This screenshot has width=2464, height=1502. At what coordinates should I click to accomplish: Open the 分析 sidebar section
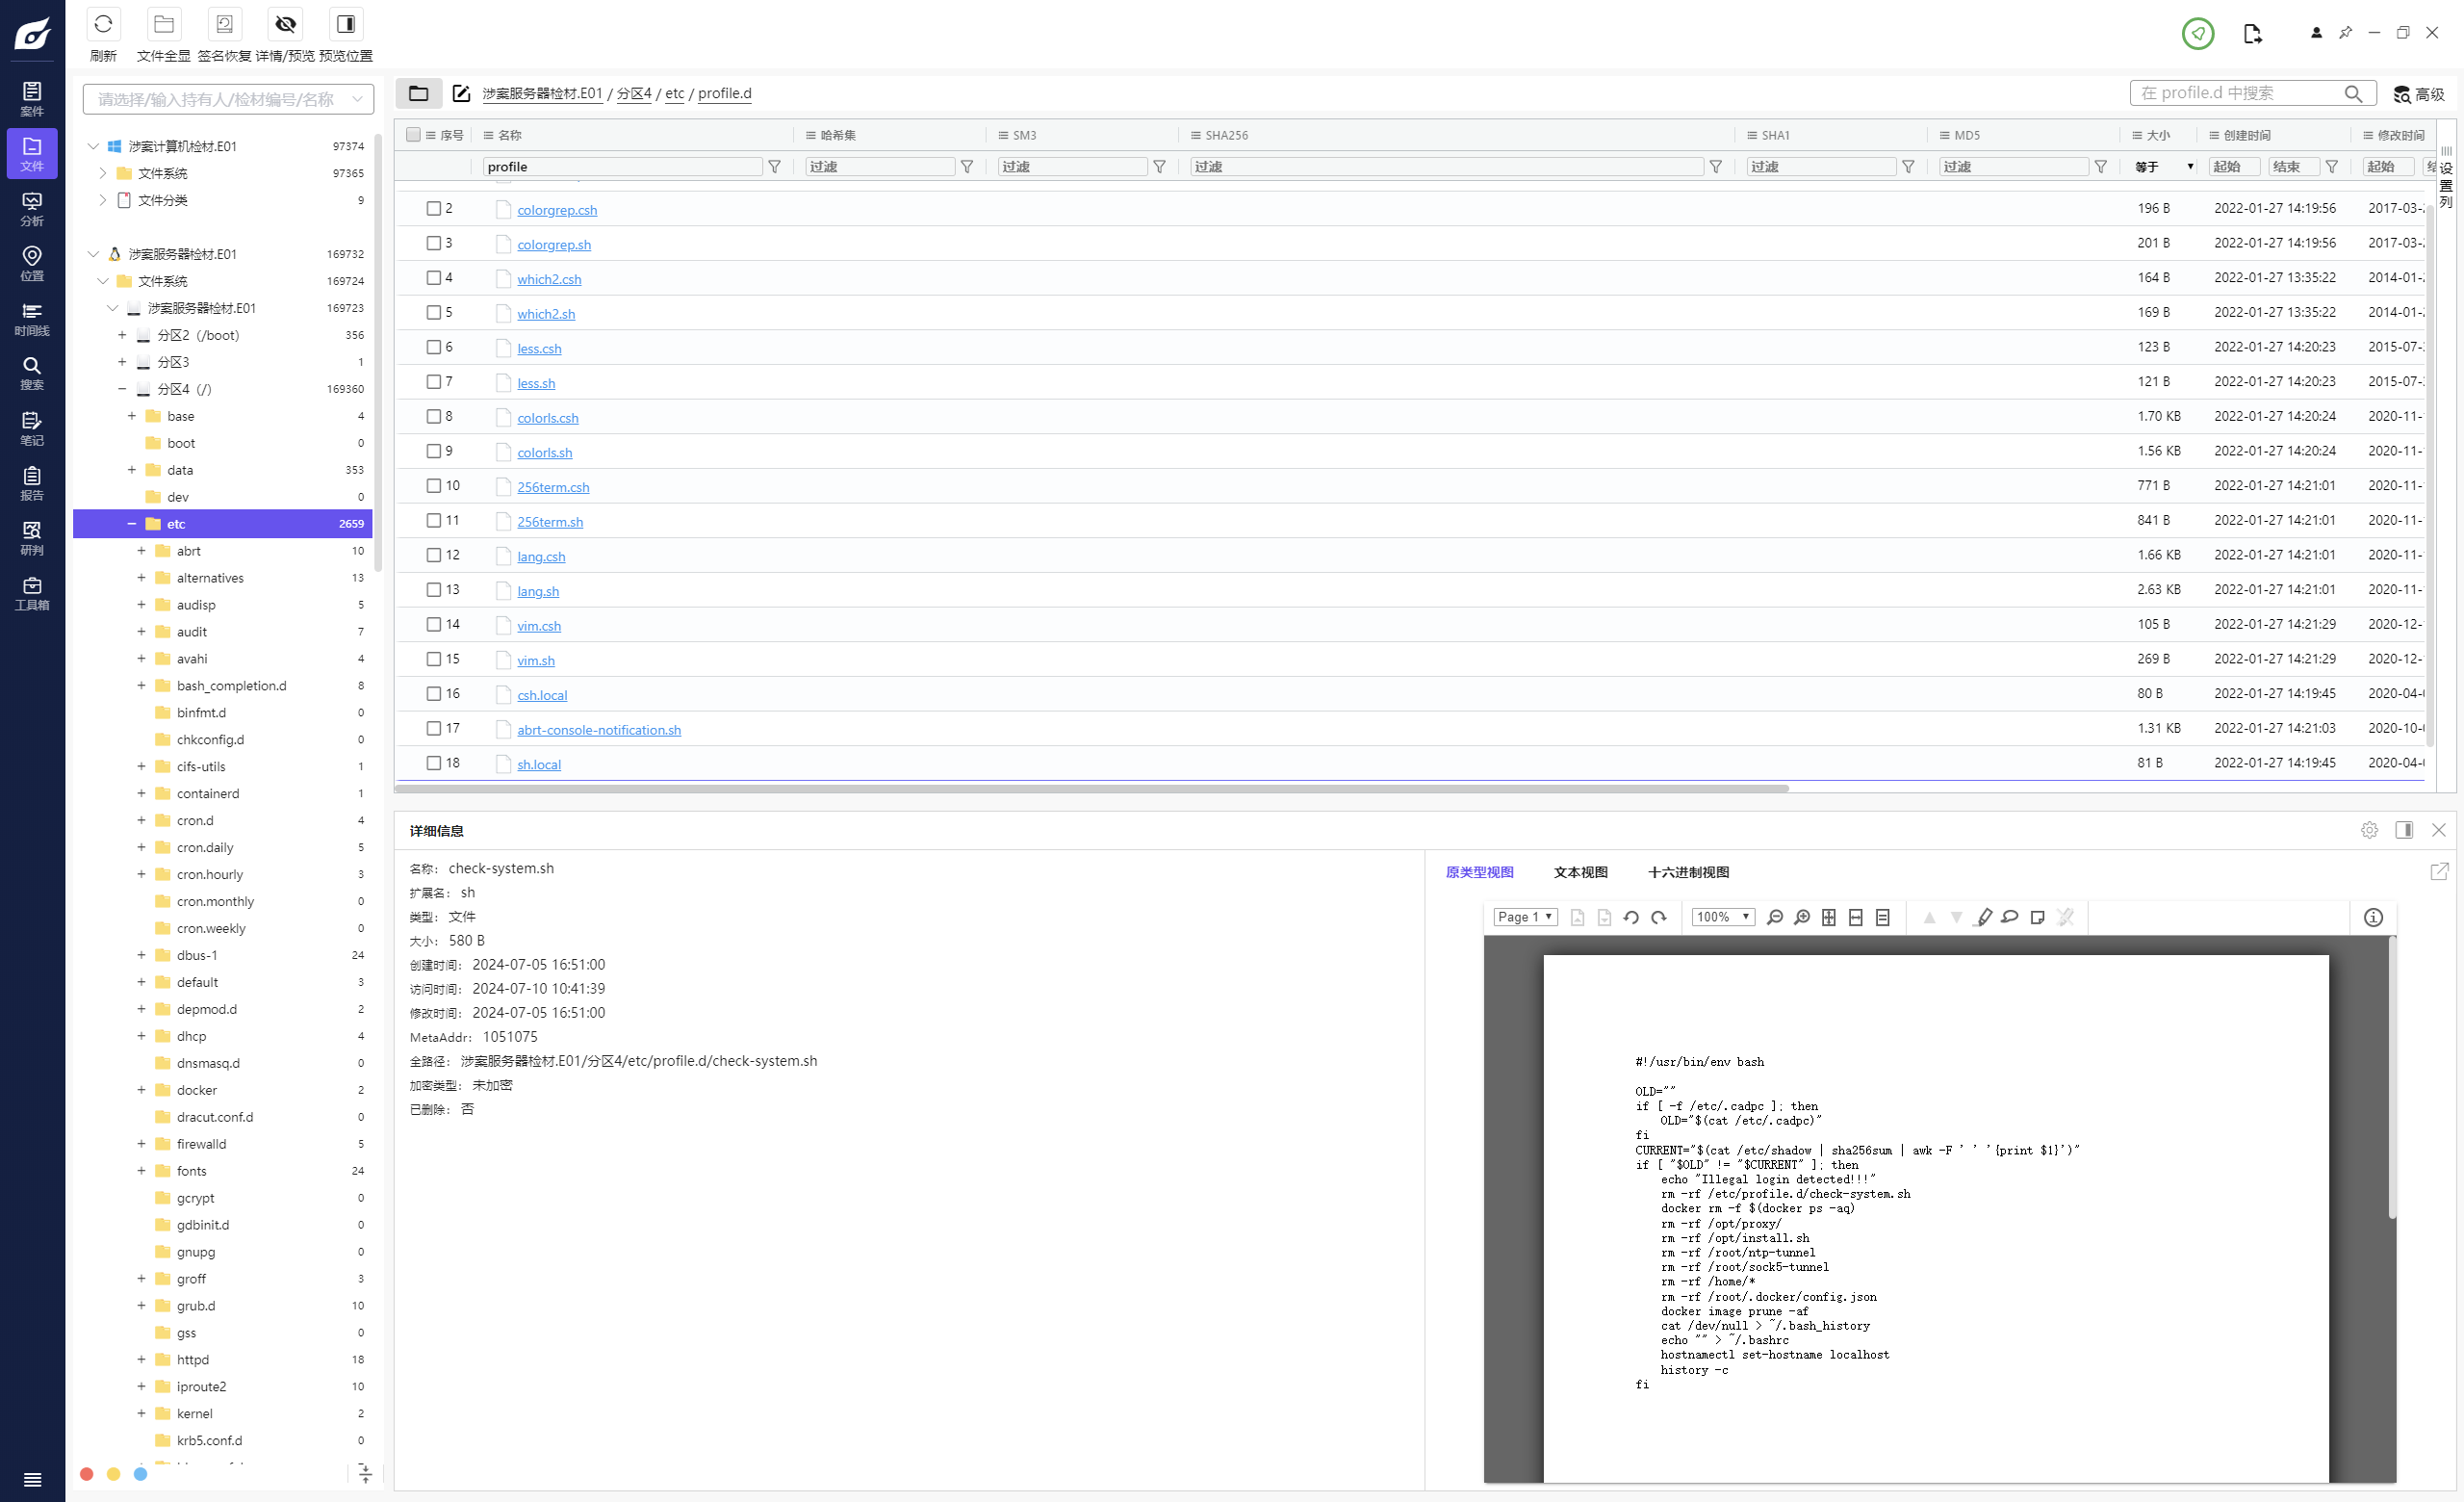(32, 209)
